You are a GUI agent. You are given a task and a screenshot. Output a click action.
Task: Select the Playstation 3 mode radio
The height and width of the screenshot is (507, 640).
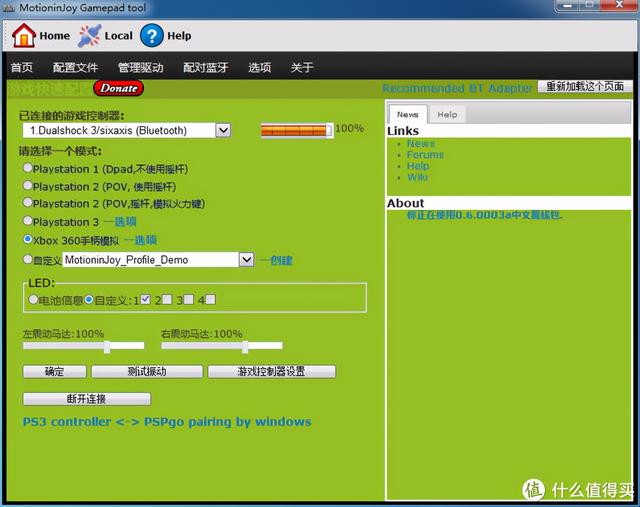point(28,221)
